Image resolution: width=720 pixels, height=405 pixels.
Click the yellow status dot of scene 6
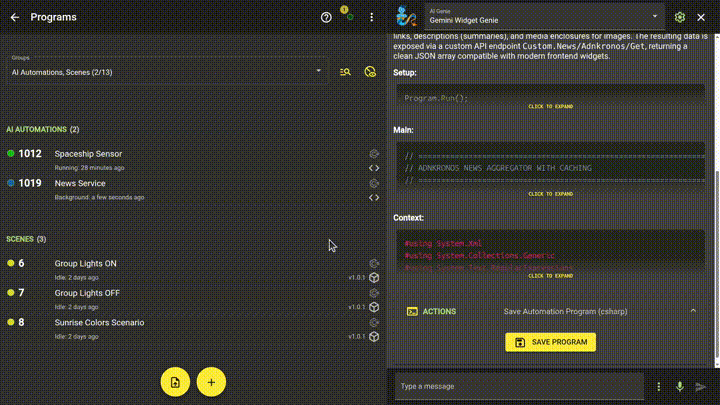(11, 263)
